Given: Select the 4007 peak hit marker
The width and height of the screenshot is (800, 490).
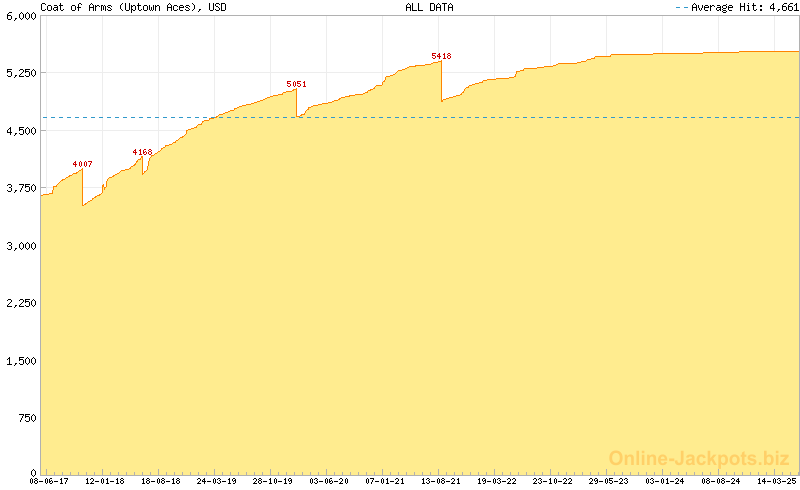Looking at the screenshot, I should tap(82, 163).
